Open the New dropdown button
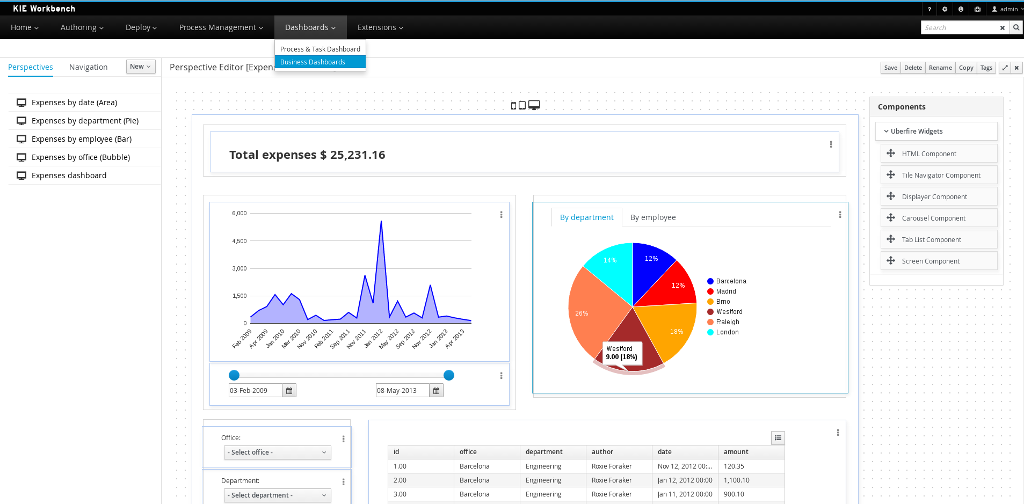This screenshot has width=1024, height=504. pyautogui.click(x=141, y=67)
